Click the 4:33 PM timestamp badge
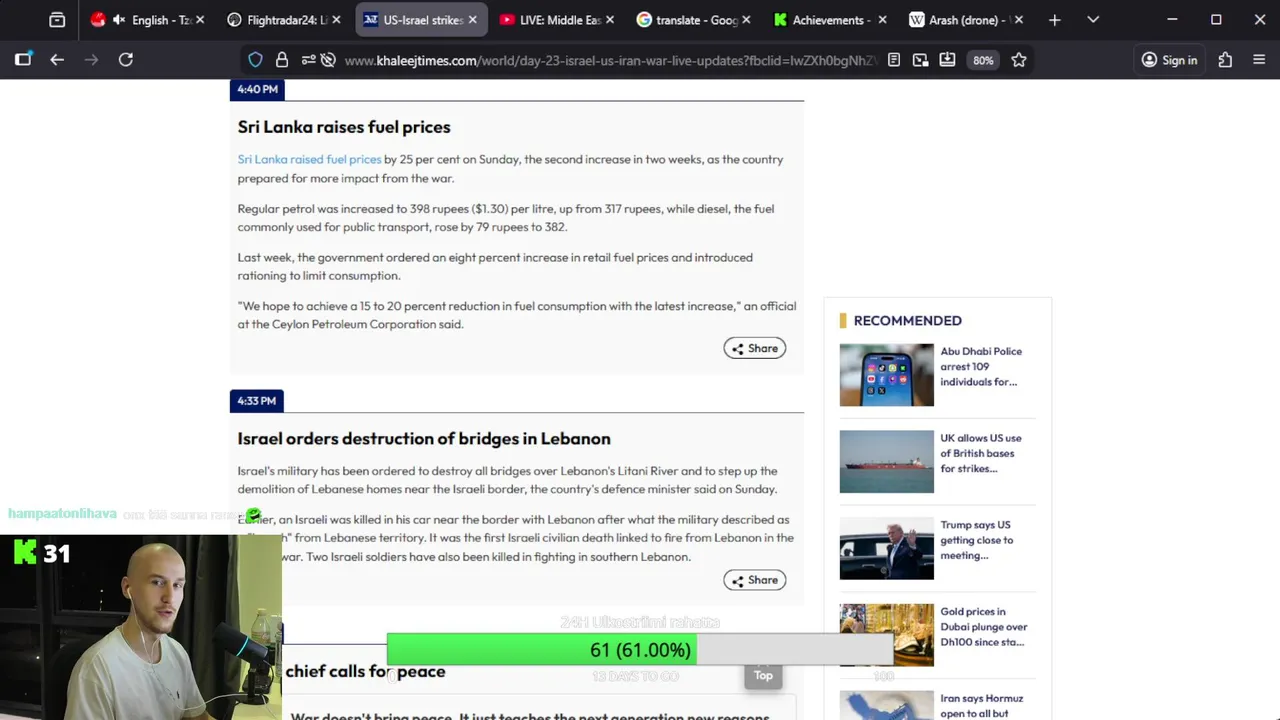This screenshot has height=720, width=1280. 256,401
